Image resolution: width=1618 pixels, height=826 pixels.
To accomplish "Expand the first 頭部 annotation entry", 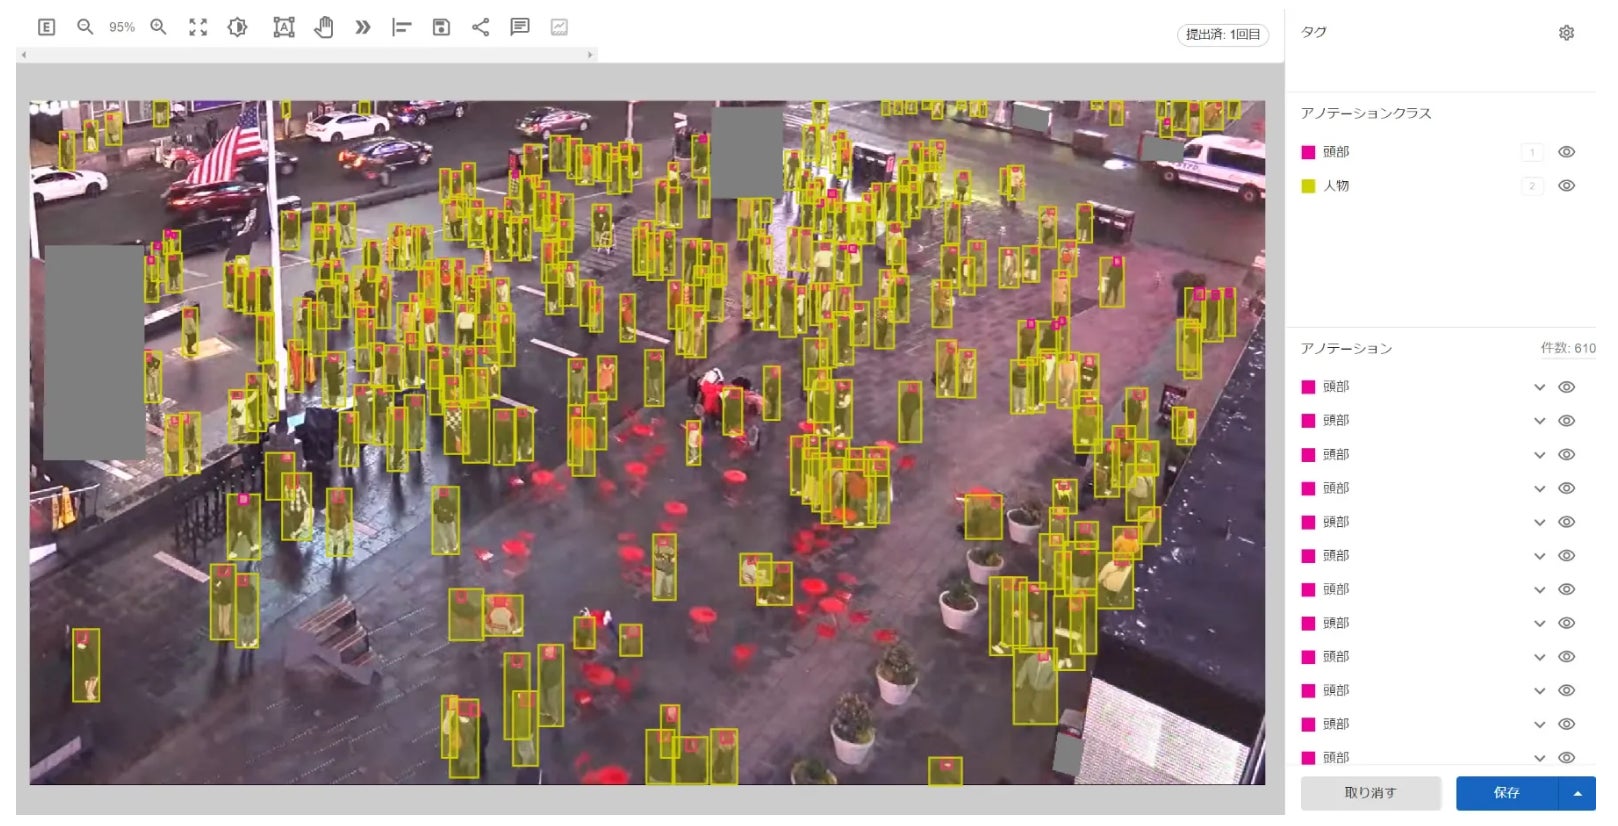I will point(1539,387).
